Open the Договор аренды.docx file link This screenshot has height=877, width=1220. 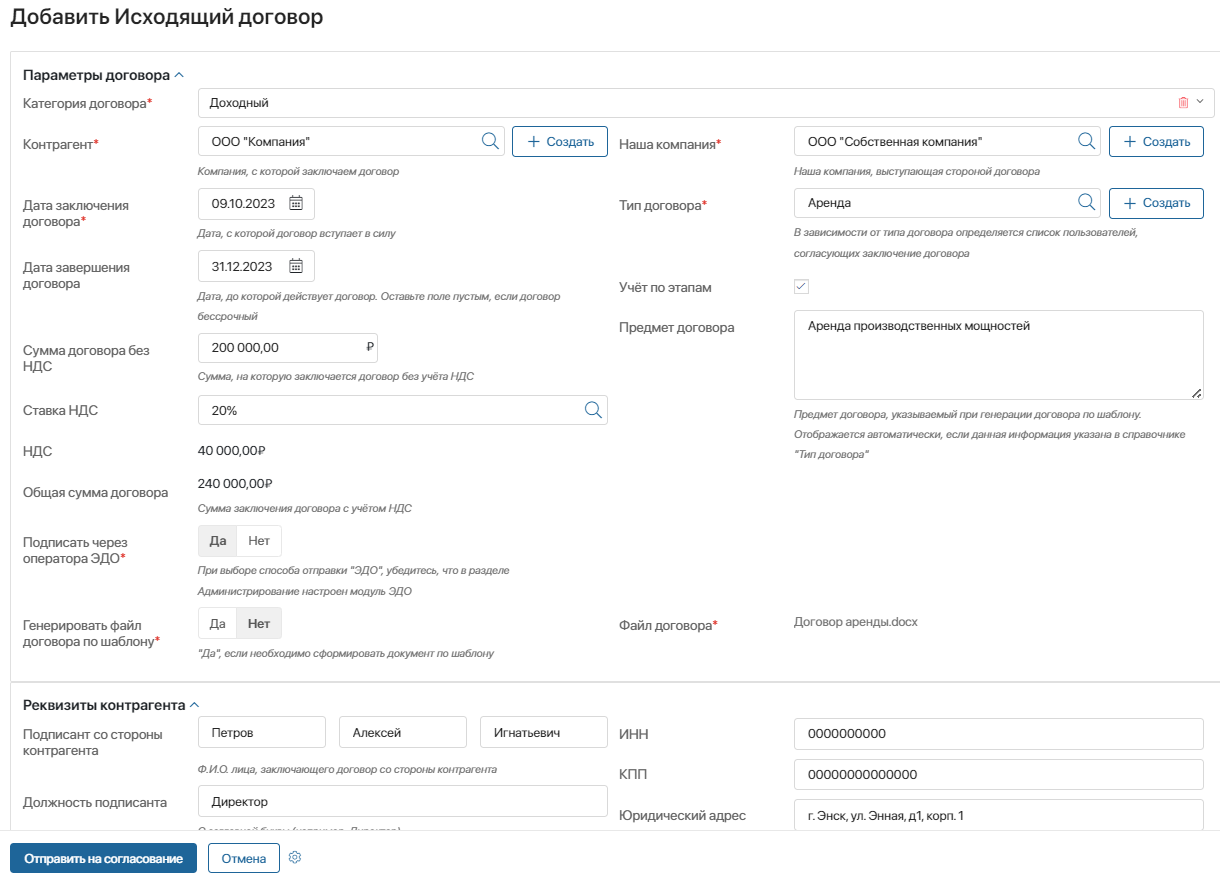(856, 622)
